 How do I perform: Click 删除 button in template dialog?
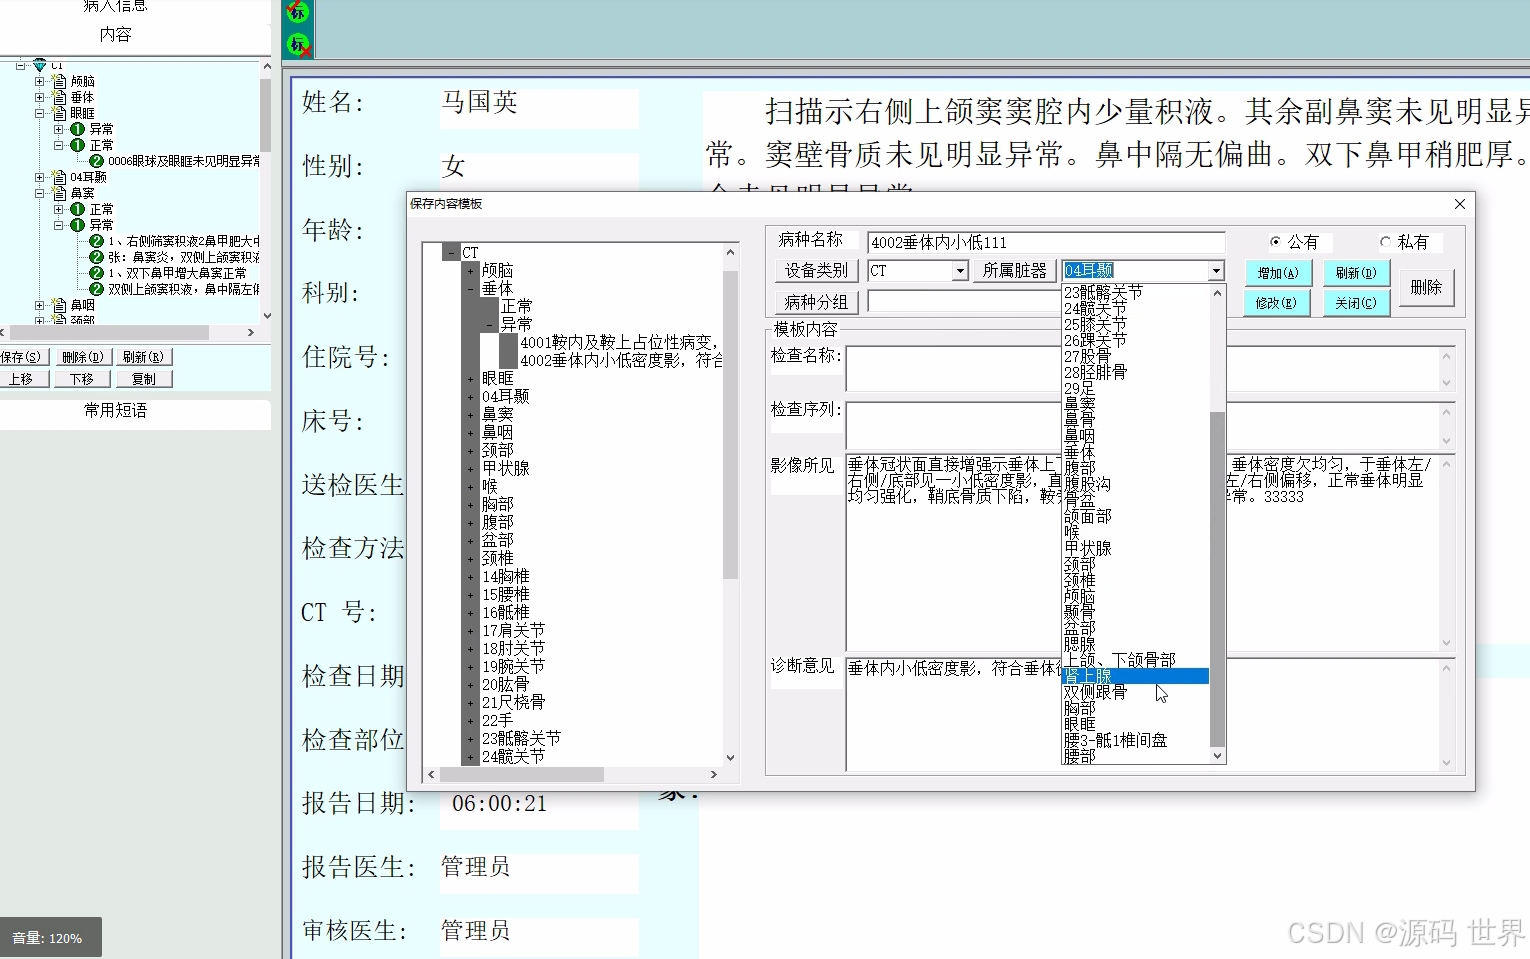pyautogui.click(x=1426, y=287)
